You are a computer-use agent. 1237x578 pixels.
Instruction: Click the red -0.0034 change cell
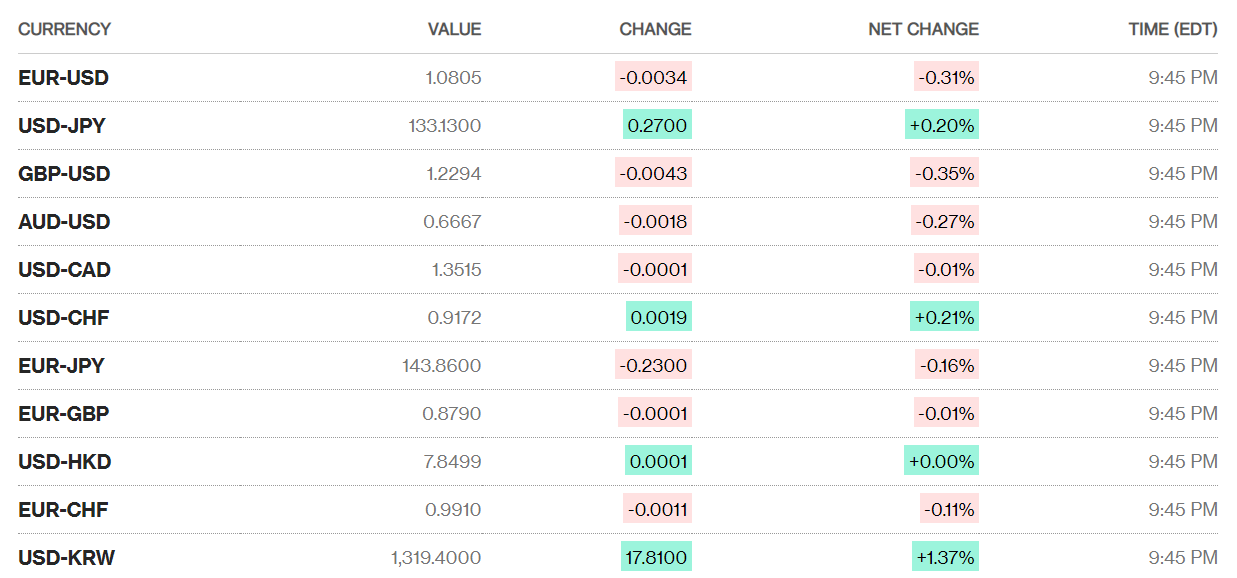coord(653,78)
